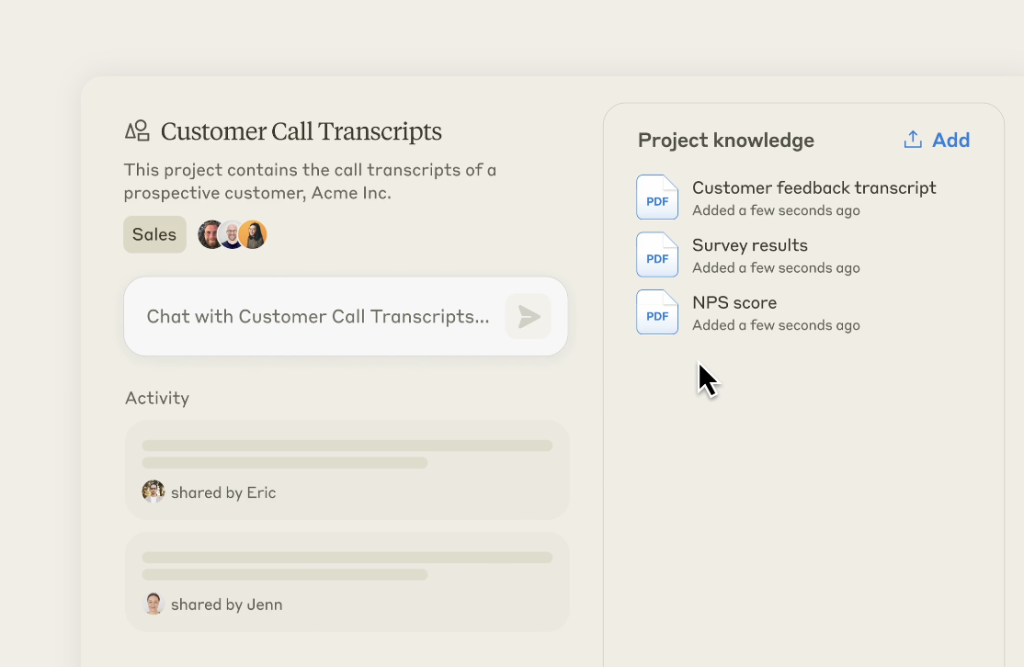Click the Customer Call Transcripts project title
The height and width of the screenshot is (667, 1024).
click(x=301, y=132)
